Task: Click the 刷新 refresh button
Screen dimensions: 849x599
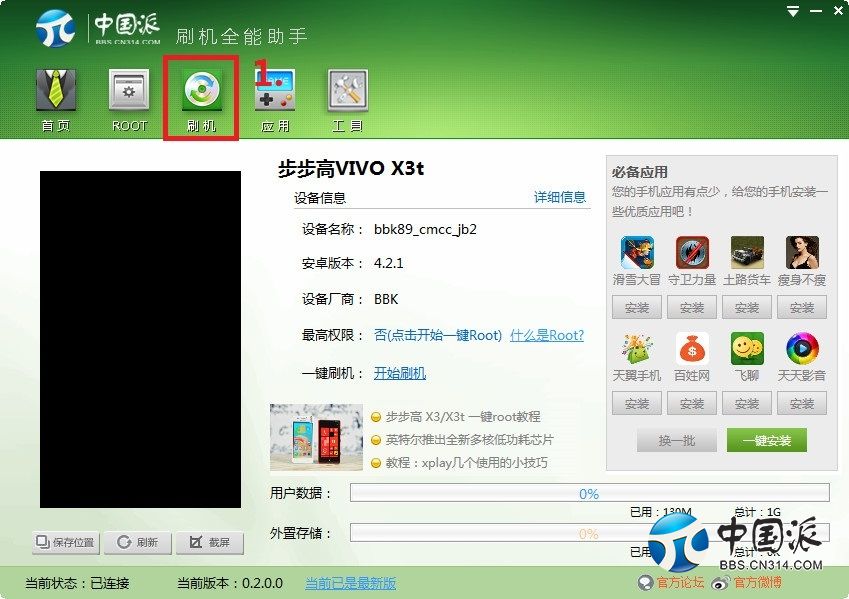Action: (x=138, y=542)
